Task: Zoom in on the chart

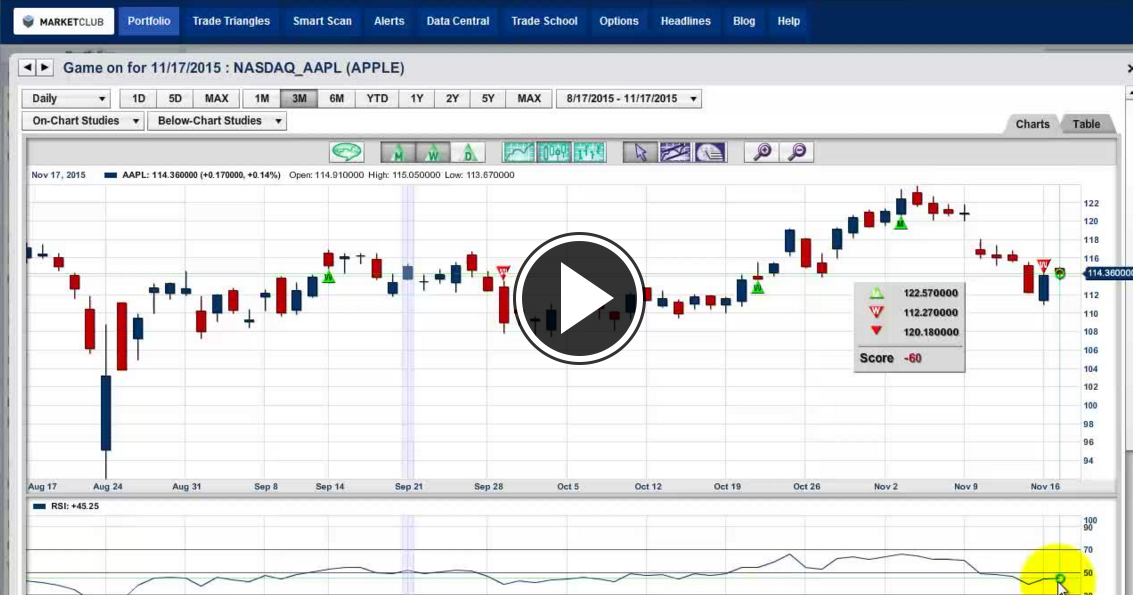Action: coord(763,152)
